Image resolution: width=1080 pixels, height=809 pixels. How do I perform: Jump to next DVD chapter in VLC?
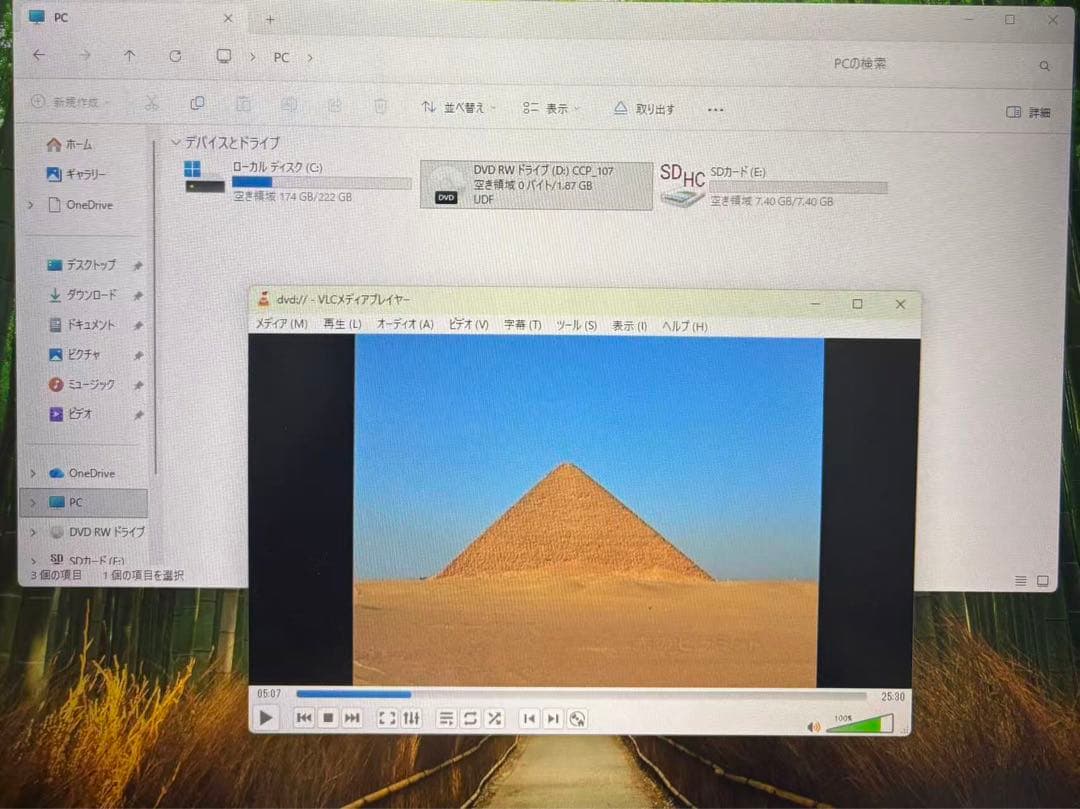(x=553, y=718)
